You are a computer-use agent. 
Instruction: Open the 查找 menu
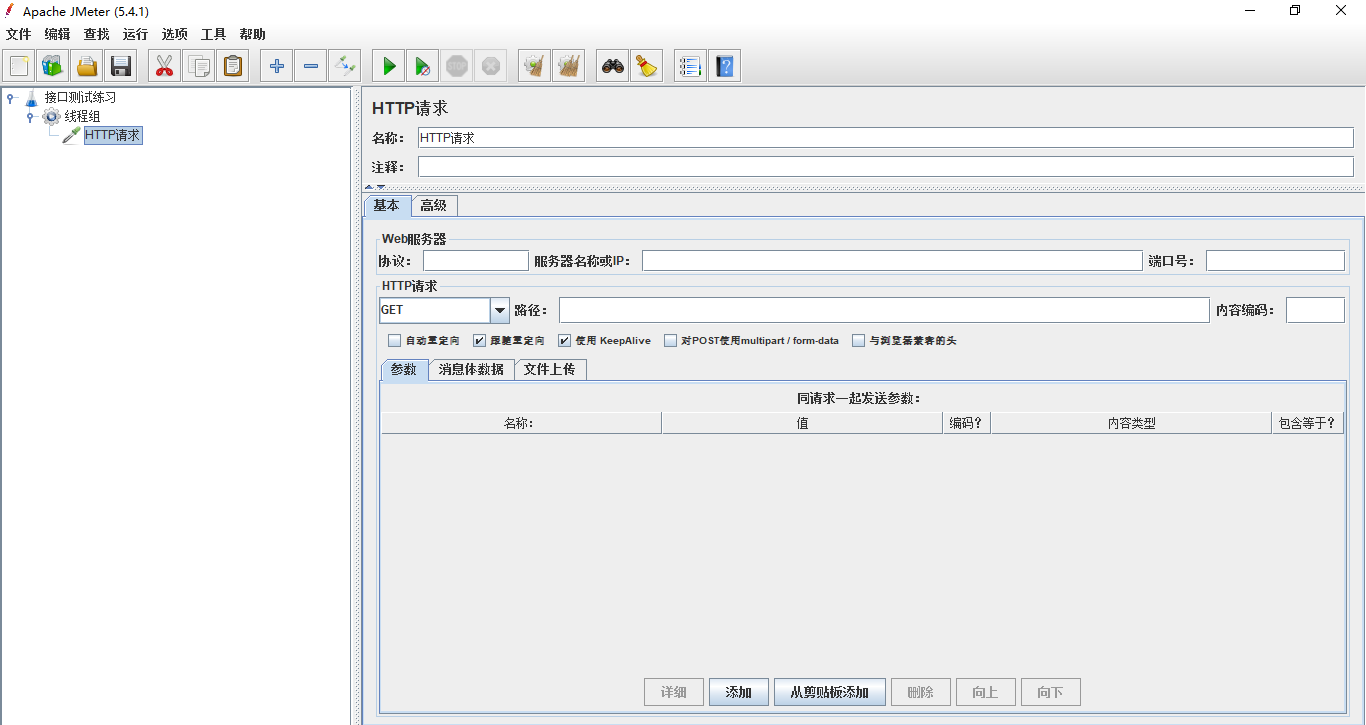click(97, 34)
